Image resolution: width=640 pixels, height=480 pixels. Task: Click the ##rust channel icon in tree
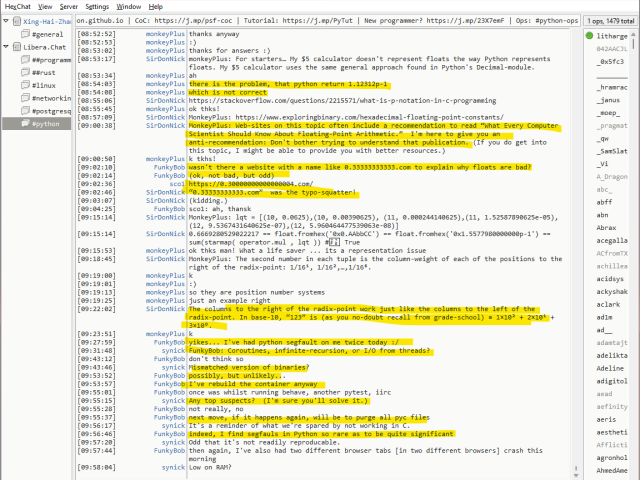(25, 73)
